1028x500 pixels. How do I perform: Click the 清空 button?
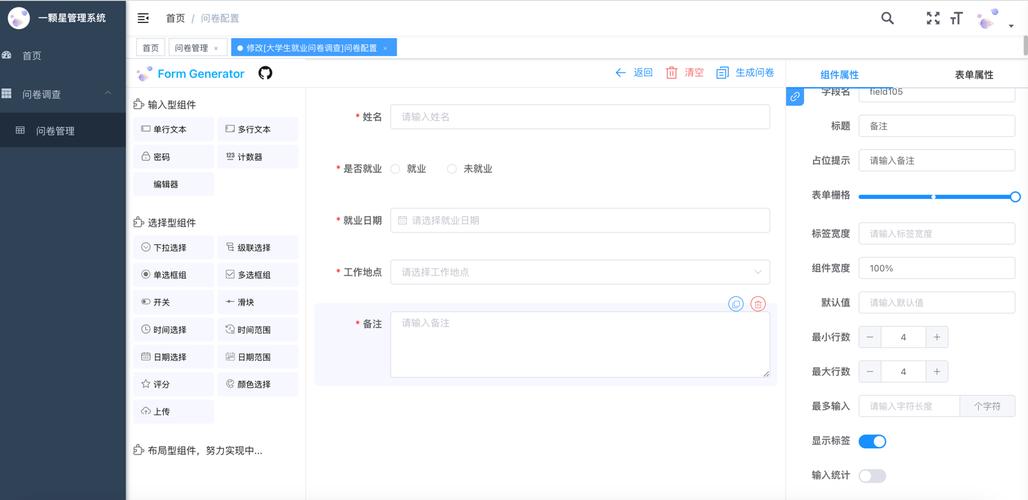click(684, 73)
